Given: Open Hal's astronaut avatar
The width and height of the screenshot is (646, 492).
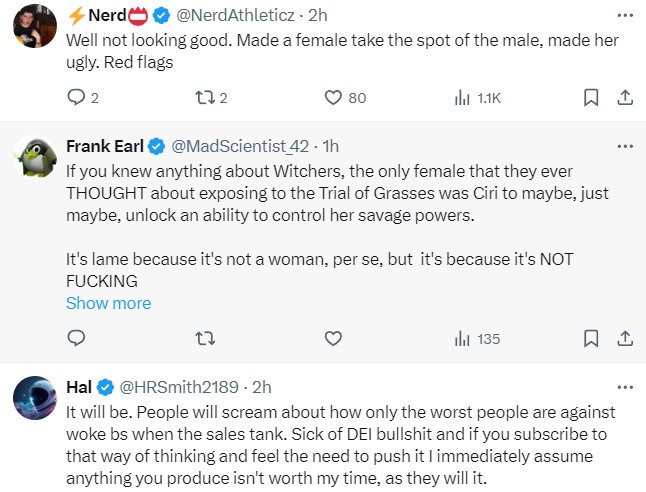Looking at the screenshot, I should tap(35, 398).
